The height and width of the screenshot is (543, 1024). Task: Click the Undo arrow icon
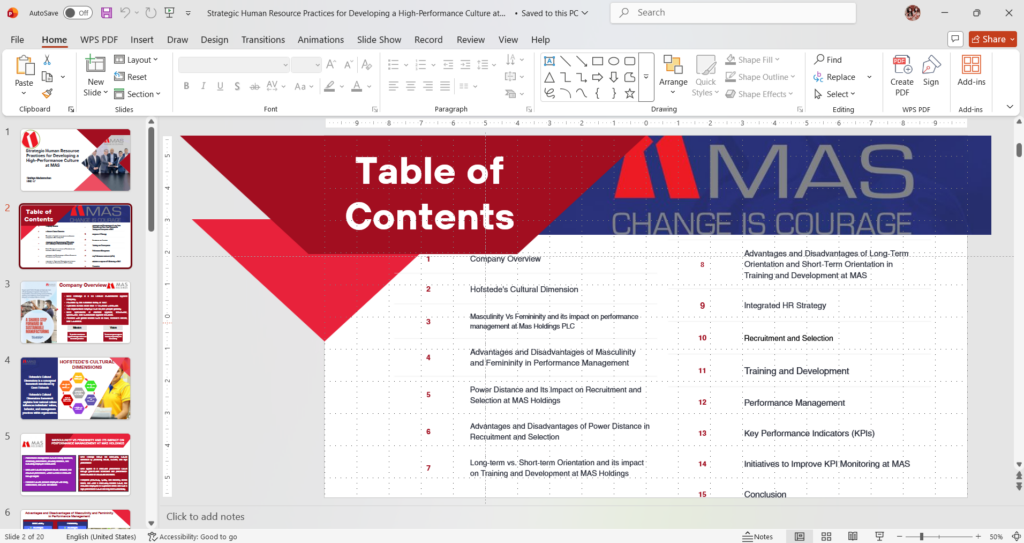125,12
